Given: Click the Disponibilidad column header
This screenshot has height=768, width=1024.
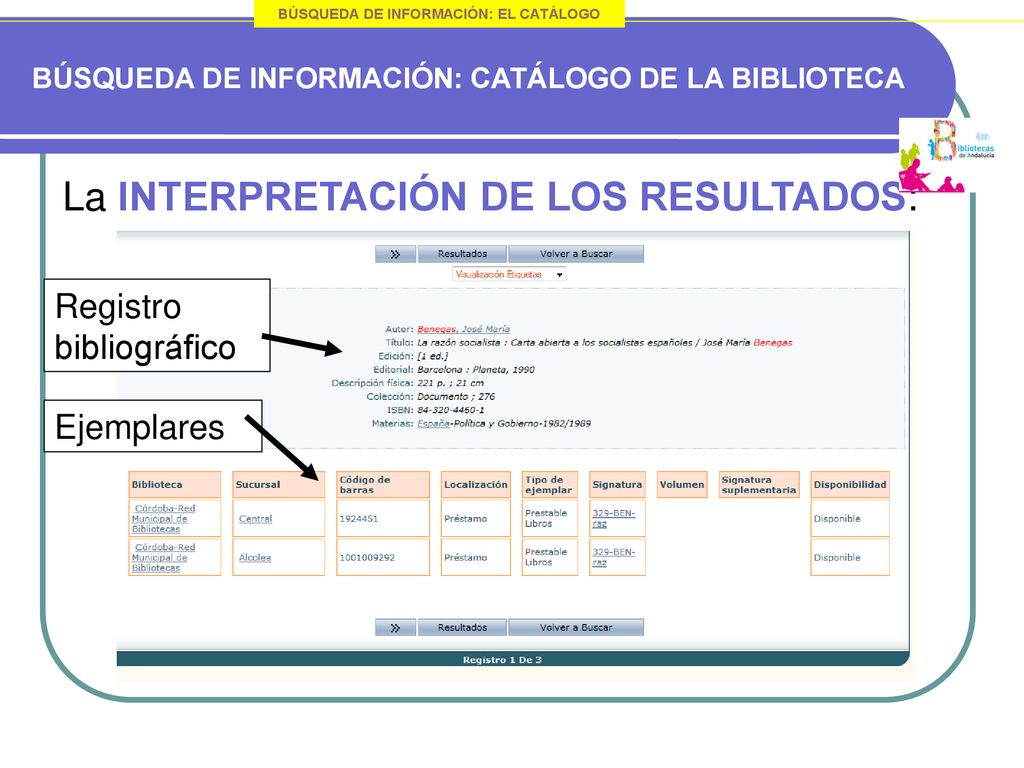Looking at the screenshot, I should 850,485.
